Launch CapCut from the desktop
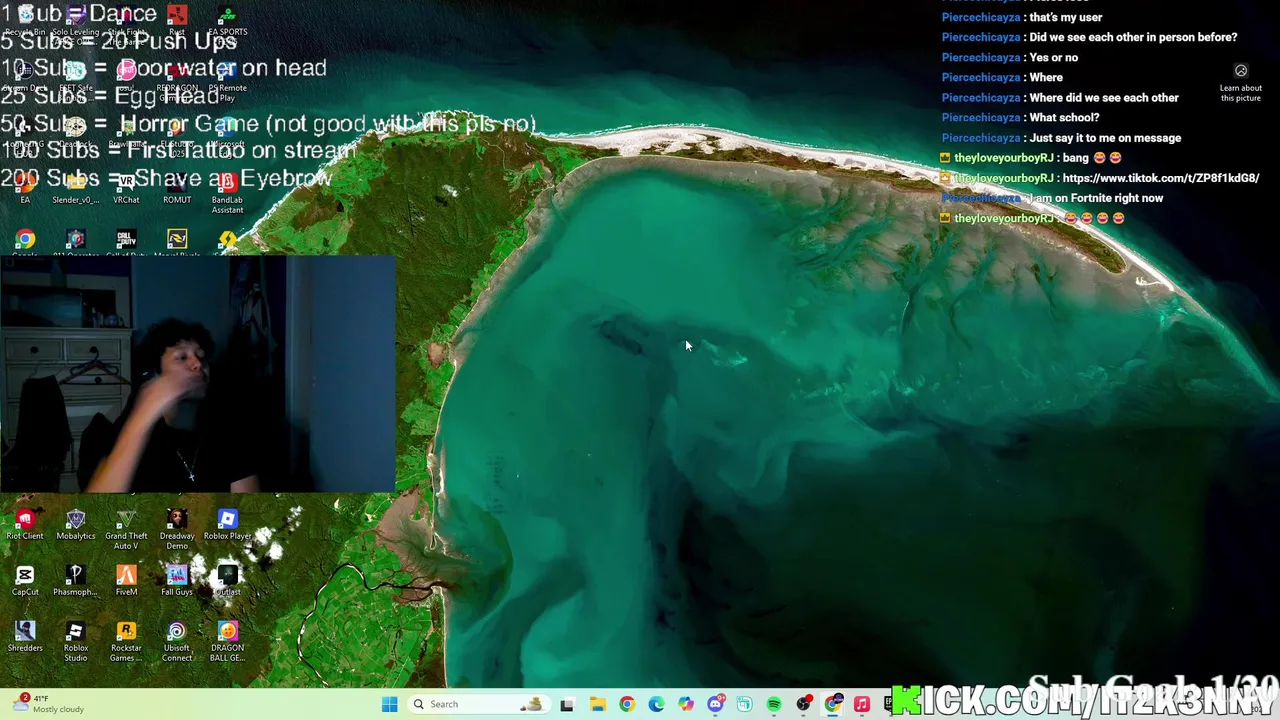Screen dimensions: 1280x720 point(25,580)
